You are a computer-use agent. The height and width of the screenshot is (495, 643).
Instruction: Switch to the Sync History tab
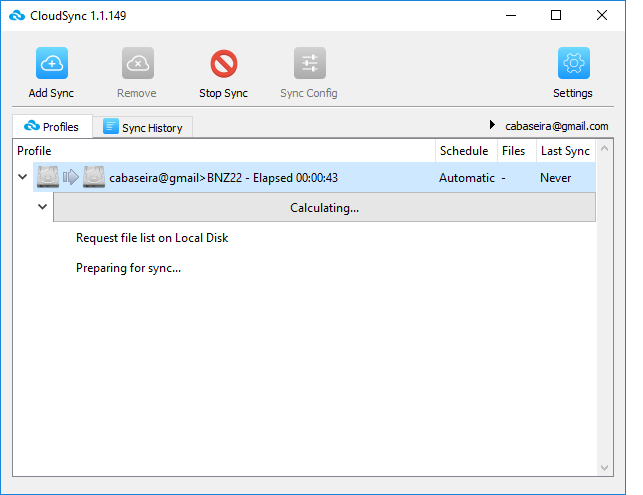[143, 128]
